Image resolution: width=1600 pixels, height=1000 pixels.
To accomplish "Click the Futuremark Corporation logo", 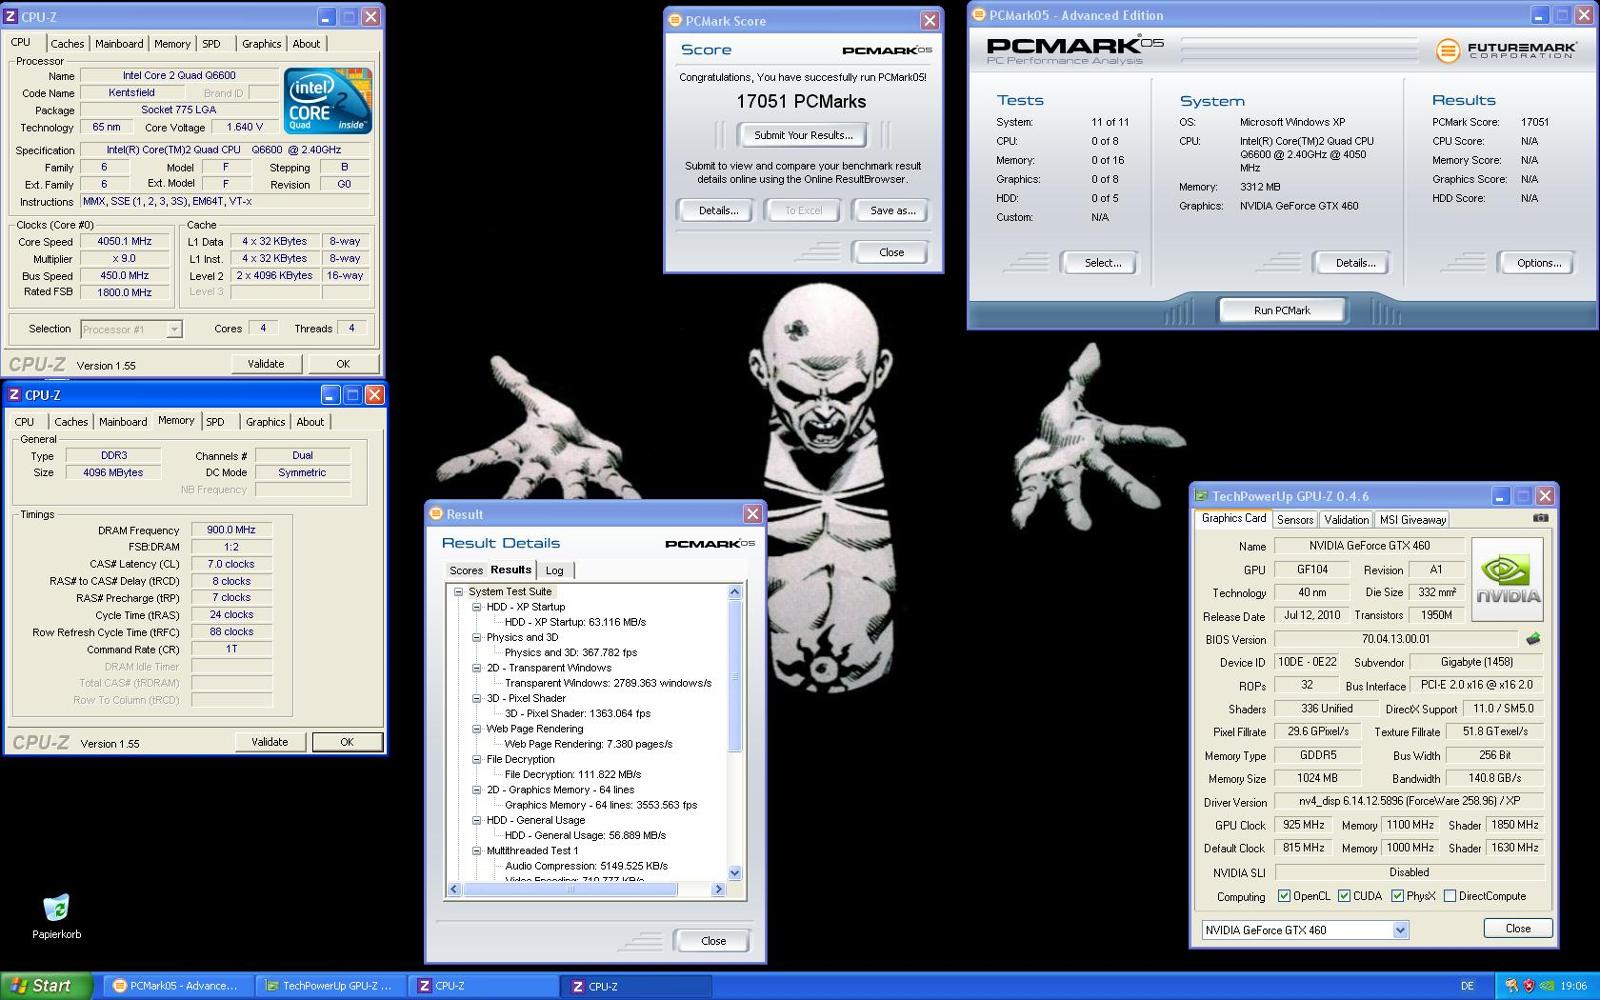I will point(1506,50).
